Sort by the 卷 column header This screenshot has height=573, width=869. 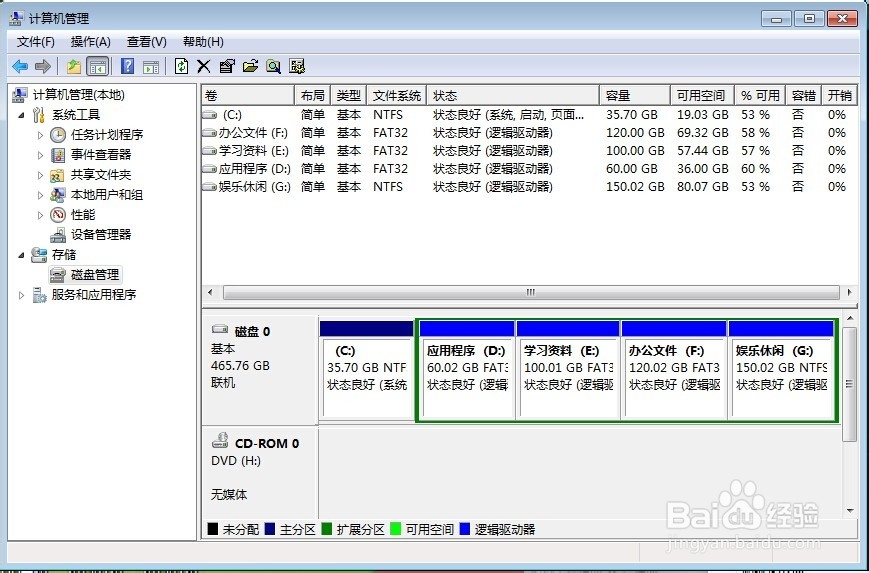pyautogui.click(x=248, y=96)
